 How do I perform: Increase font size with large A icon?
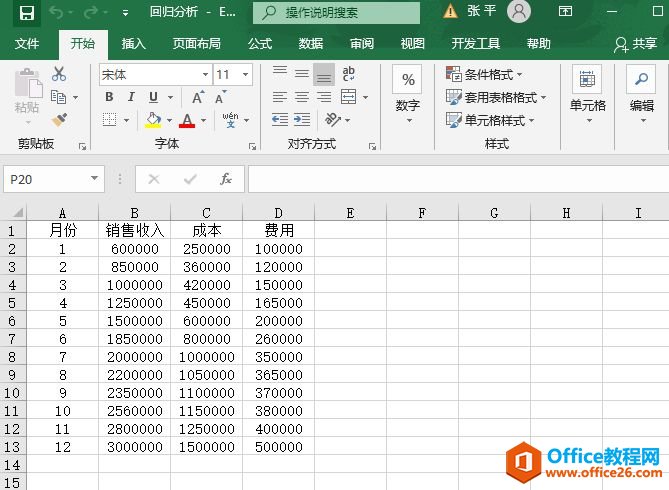click(198, 97)
